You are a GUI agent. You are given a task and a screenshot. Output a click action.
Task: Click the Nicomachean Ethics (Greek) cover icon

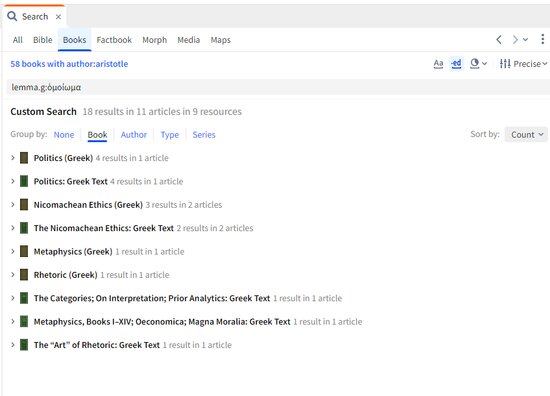point(24,204)
